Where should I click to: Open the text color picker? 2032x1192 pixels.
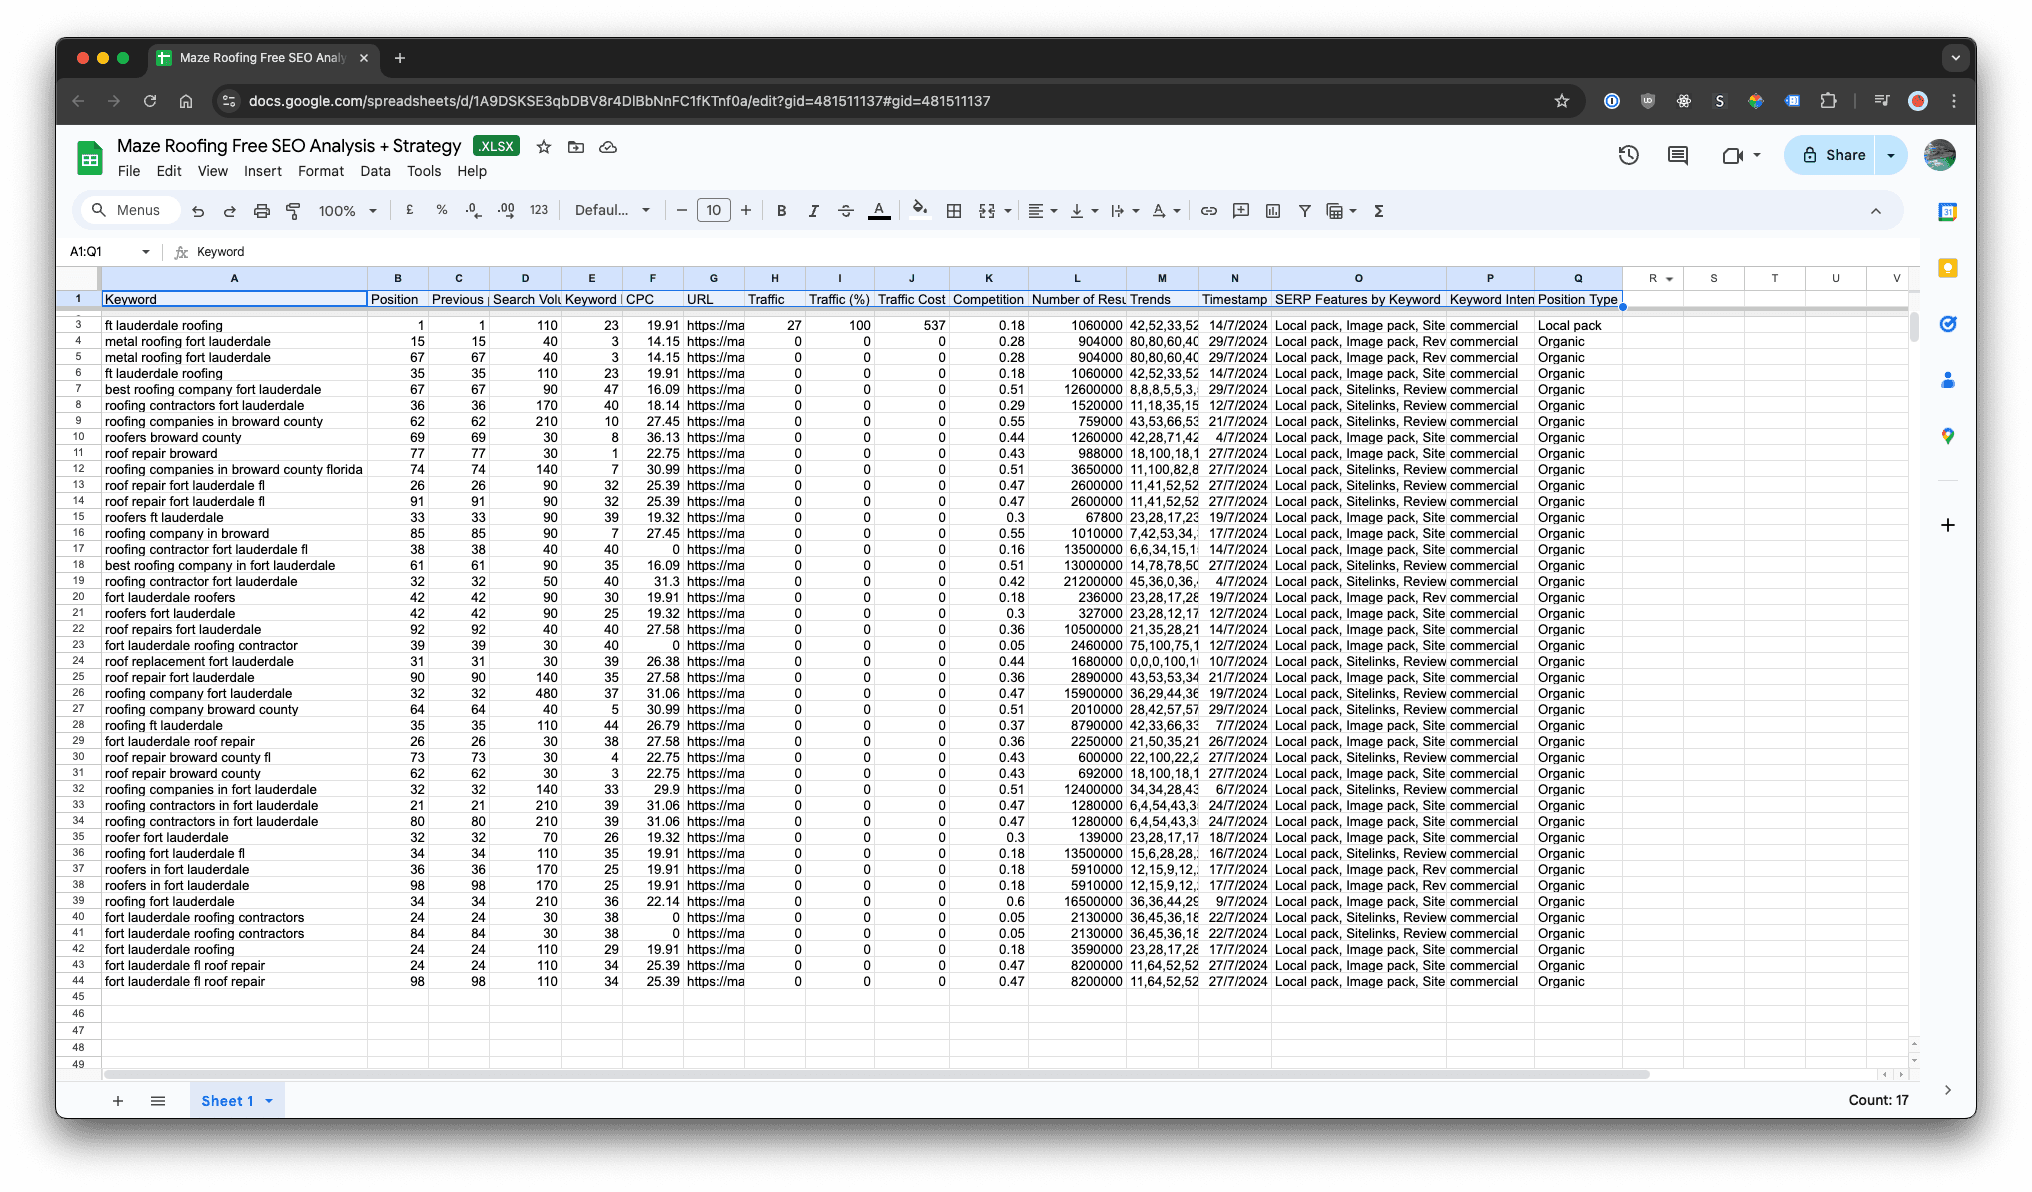[x=879, y=211]
